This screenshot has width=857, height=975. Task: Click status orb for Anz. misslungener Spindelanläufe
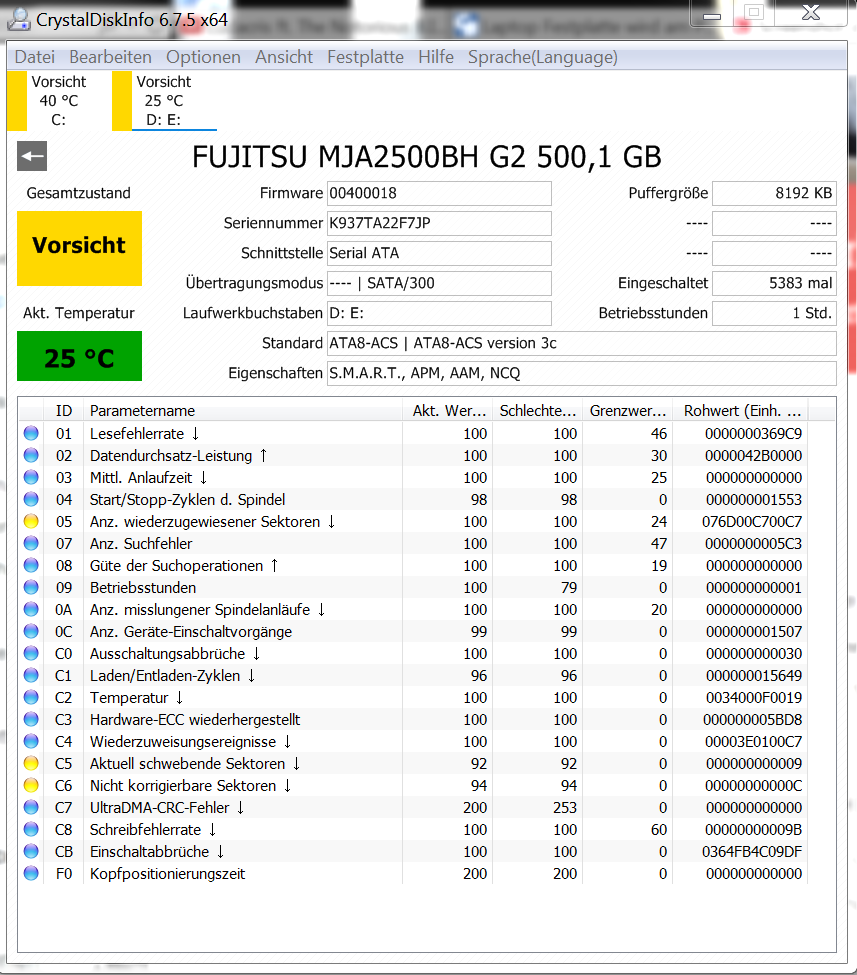pyautogui.click(x=31, y=609)
